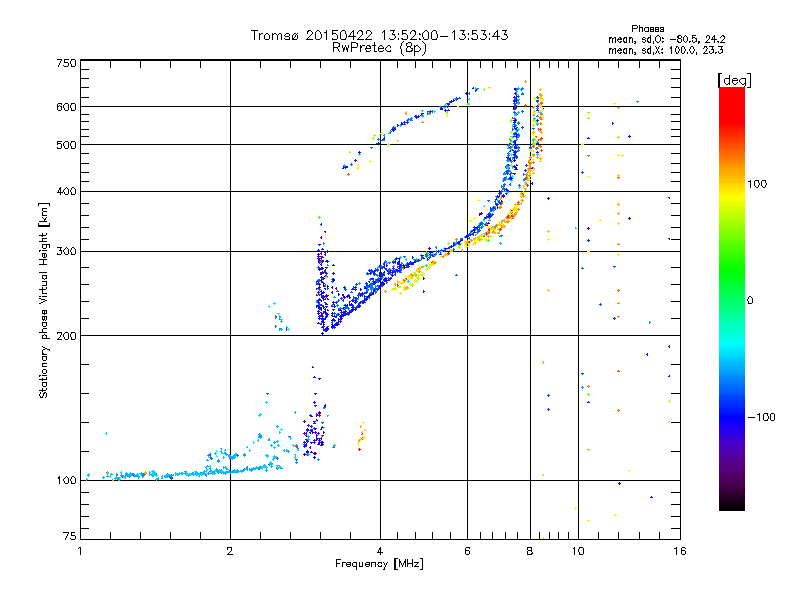Click the colorbar tick label '0'
Viewport: 800px width, 600px height.
point(750,301)
